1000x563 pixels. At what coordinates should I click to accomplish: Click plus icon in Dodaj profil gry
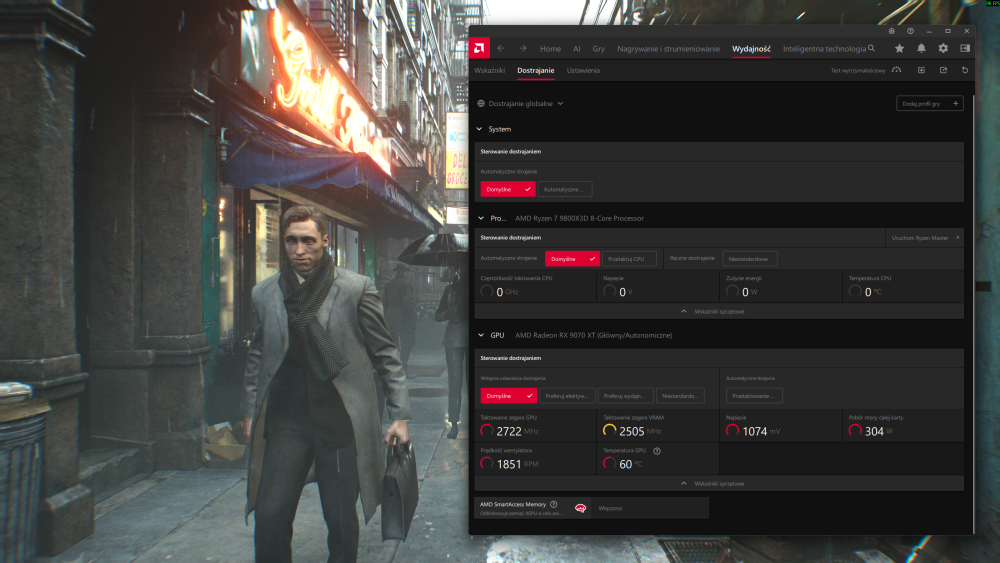955,103
